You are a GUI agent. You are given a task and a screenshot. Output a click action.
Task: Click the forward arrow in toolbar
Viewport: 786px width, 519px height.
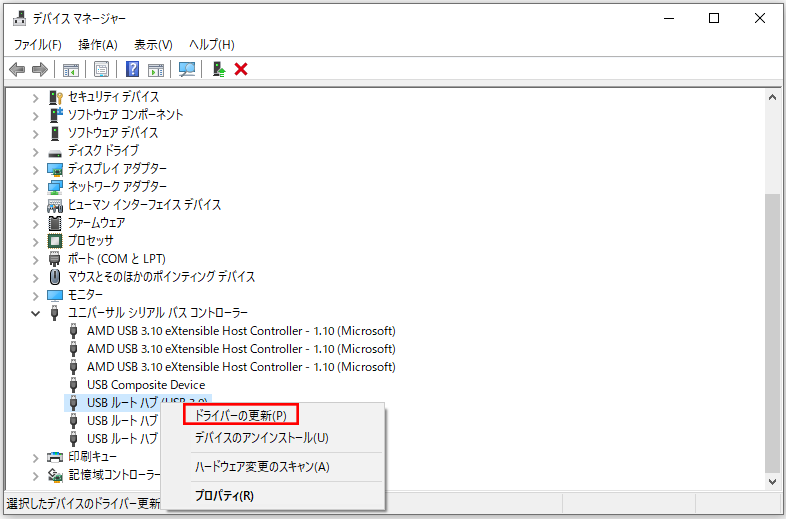click(x=40, y=69)
